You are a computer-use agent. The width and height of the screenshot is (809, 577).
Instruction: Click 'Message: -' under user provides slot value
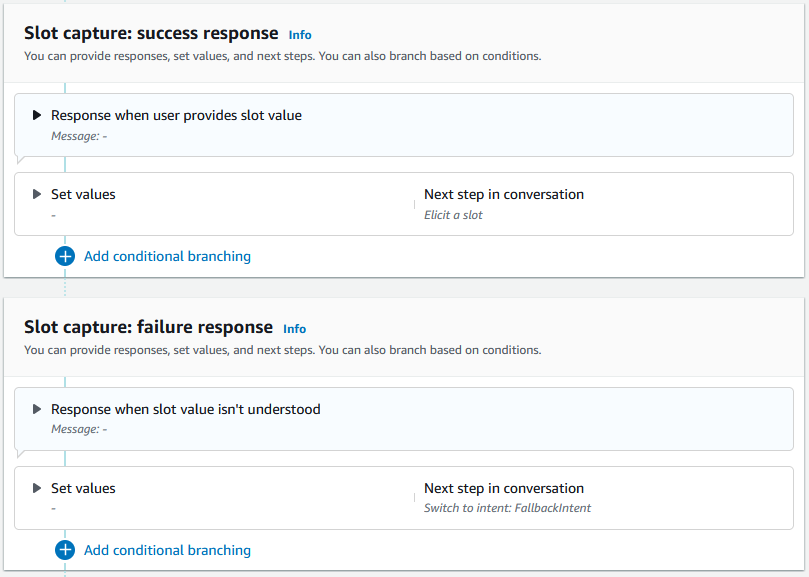pos(79,136)
